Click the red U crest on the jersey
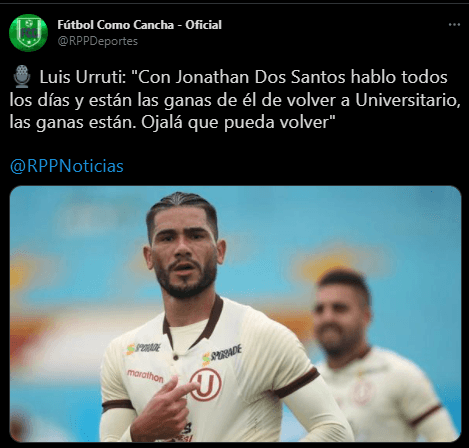469x448 pixels. [206, 384]
